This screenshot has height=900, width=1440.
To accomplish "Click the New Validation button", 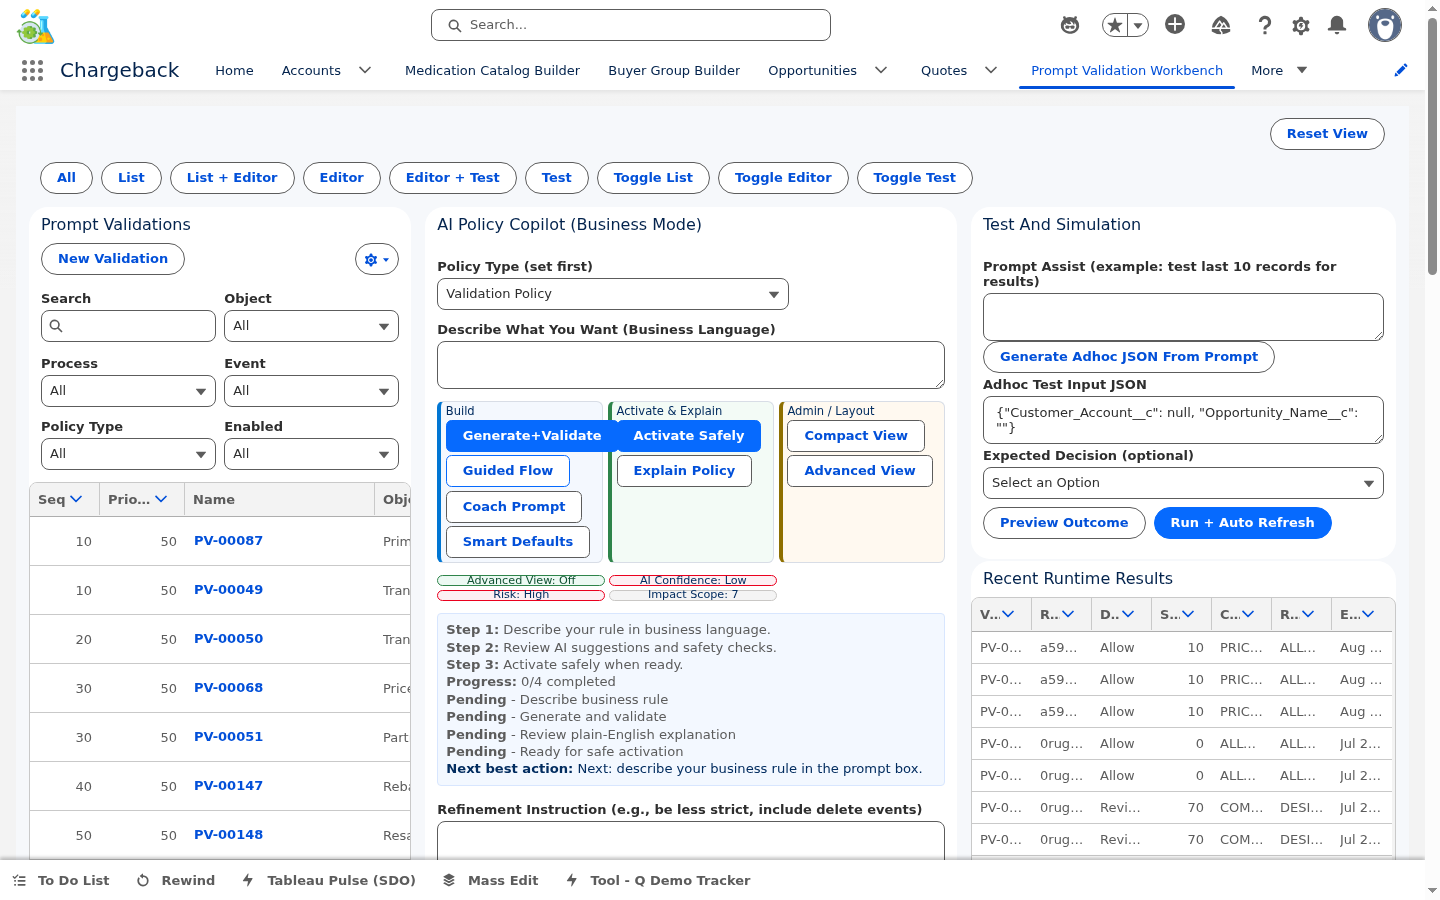I will click(x=113, y=259).
